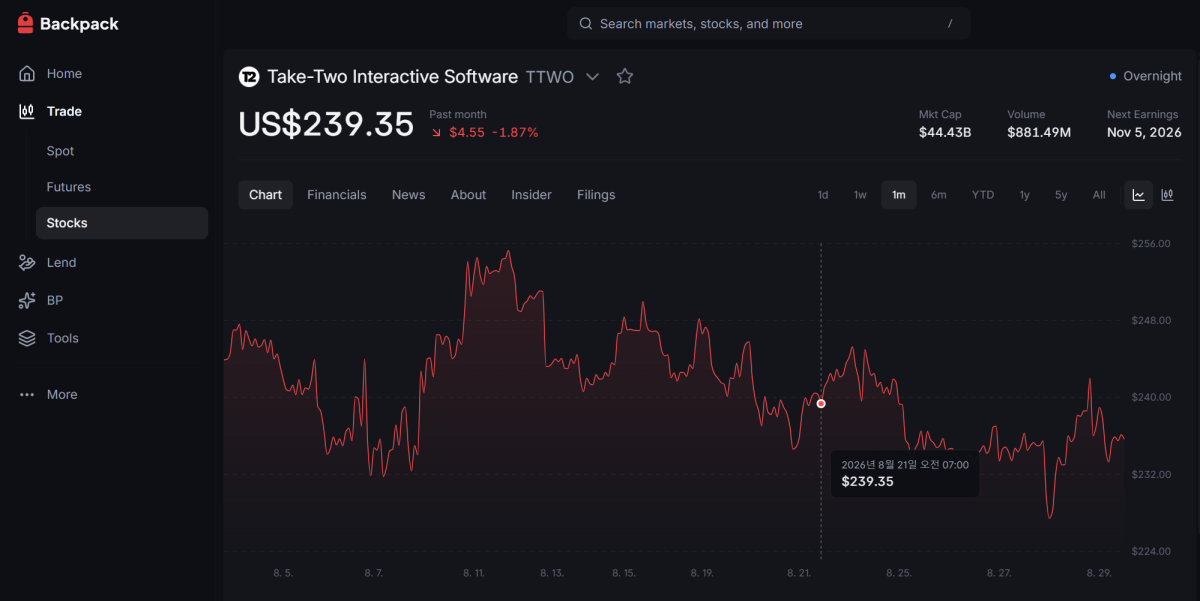Screen dimensions: 1200x601
Task: Click the BP sparkle icon
Action: pyautogui.click(x=27, y=300)
